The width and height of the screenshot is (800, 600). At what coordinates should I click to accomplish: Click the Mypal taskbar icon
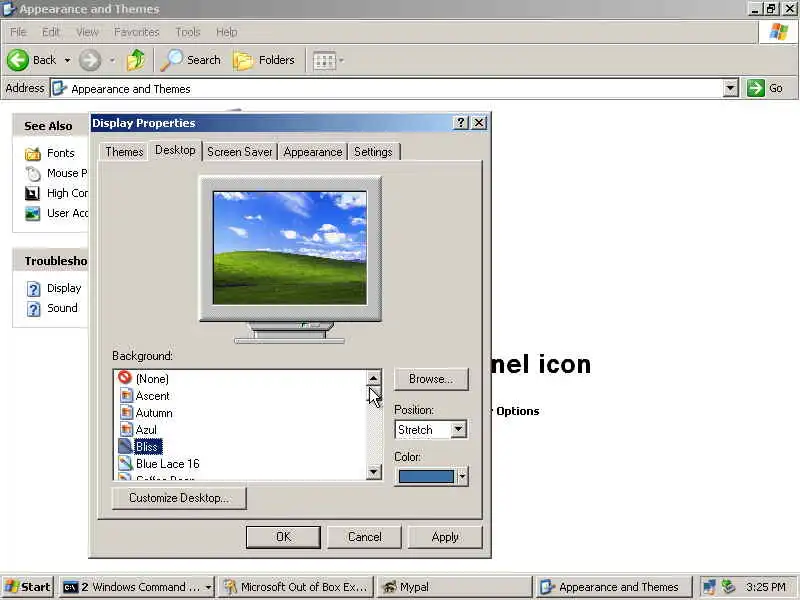(390, 587)
